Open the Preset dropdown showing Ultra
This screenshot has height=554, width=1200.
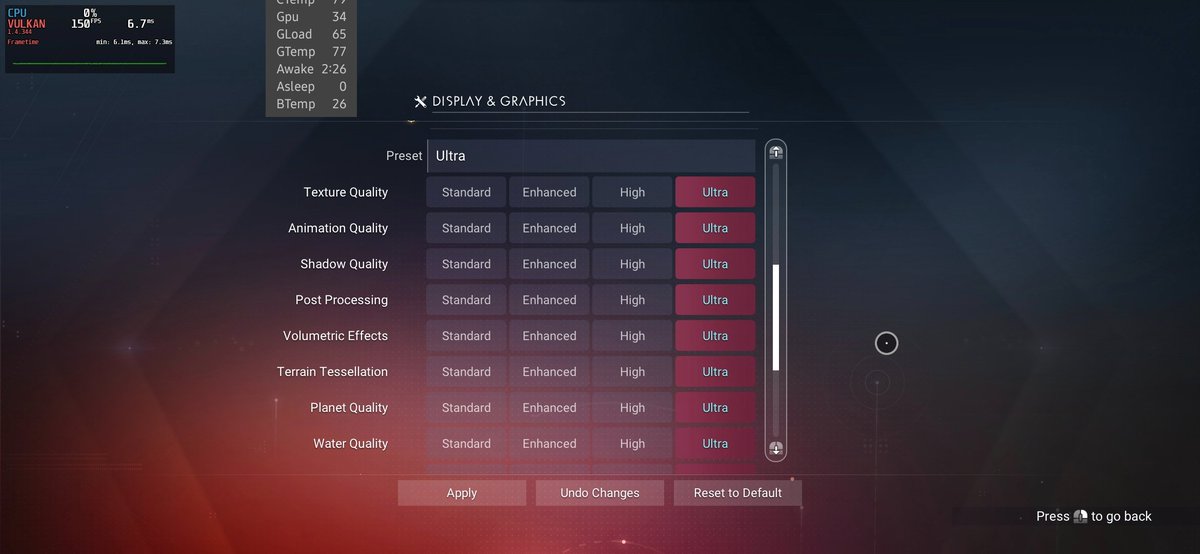click(x=591, y=156)
